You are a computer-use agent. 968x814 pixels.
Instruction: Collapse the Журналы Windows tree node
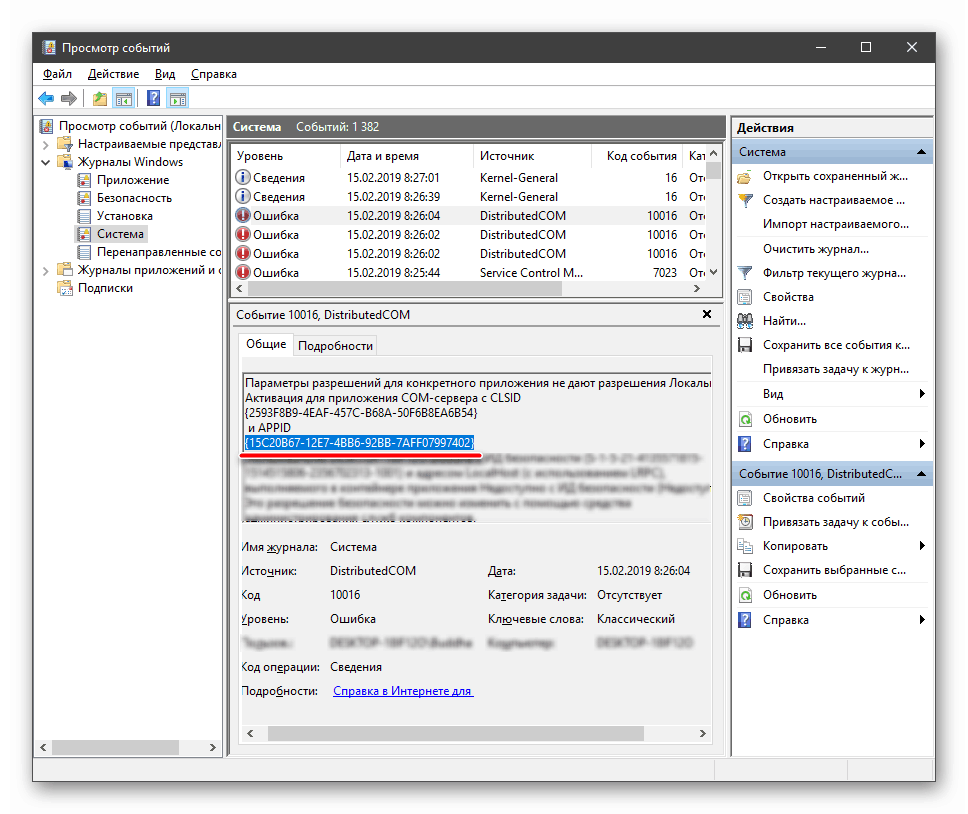coord(45,162)
